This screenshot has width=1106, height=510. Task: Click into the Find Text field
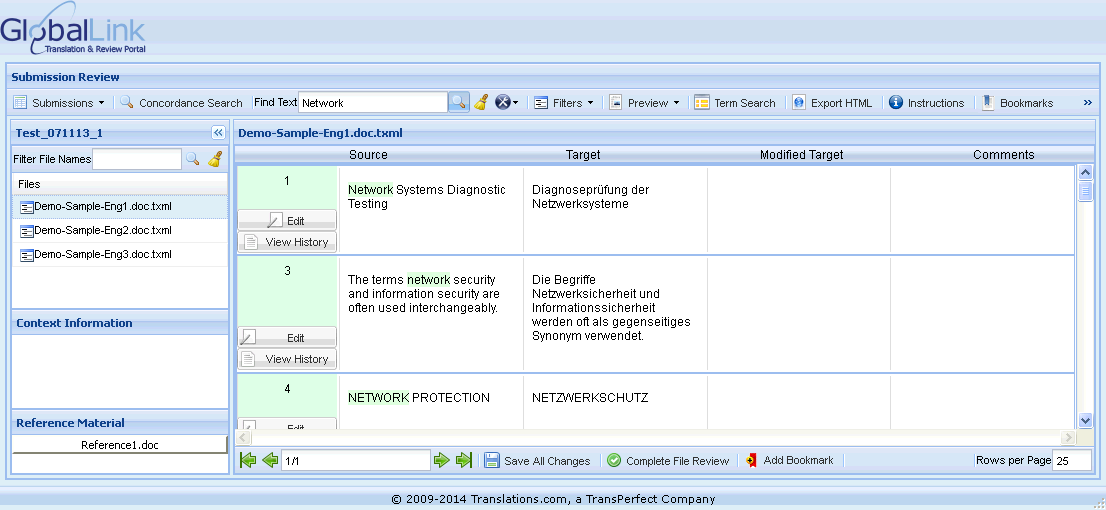(x=372, y=103)
